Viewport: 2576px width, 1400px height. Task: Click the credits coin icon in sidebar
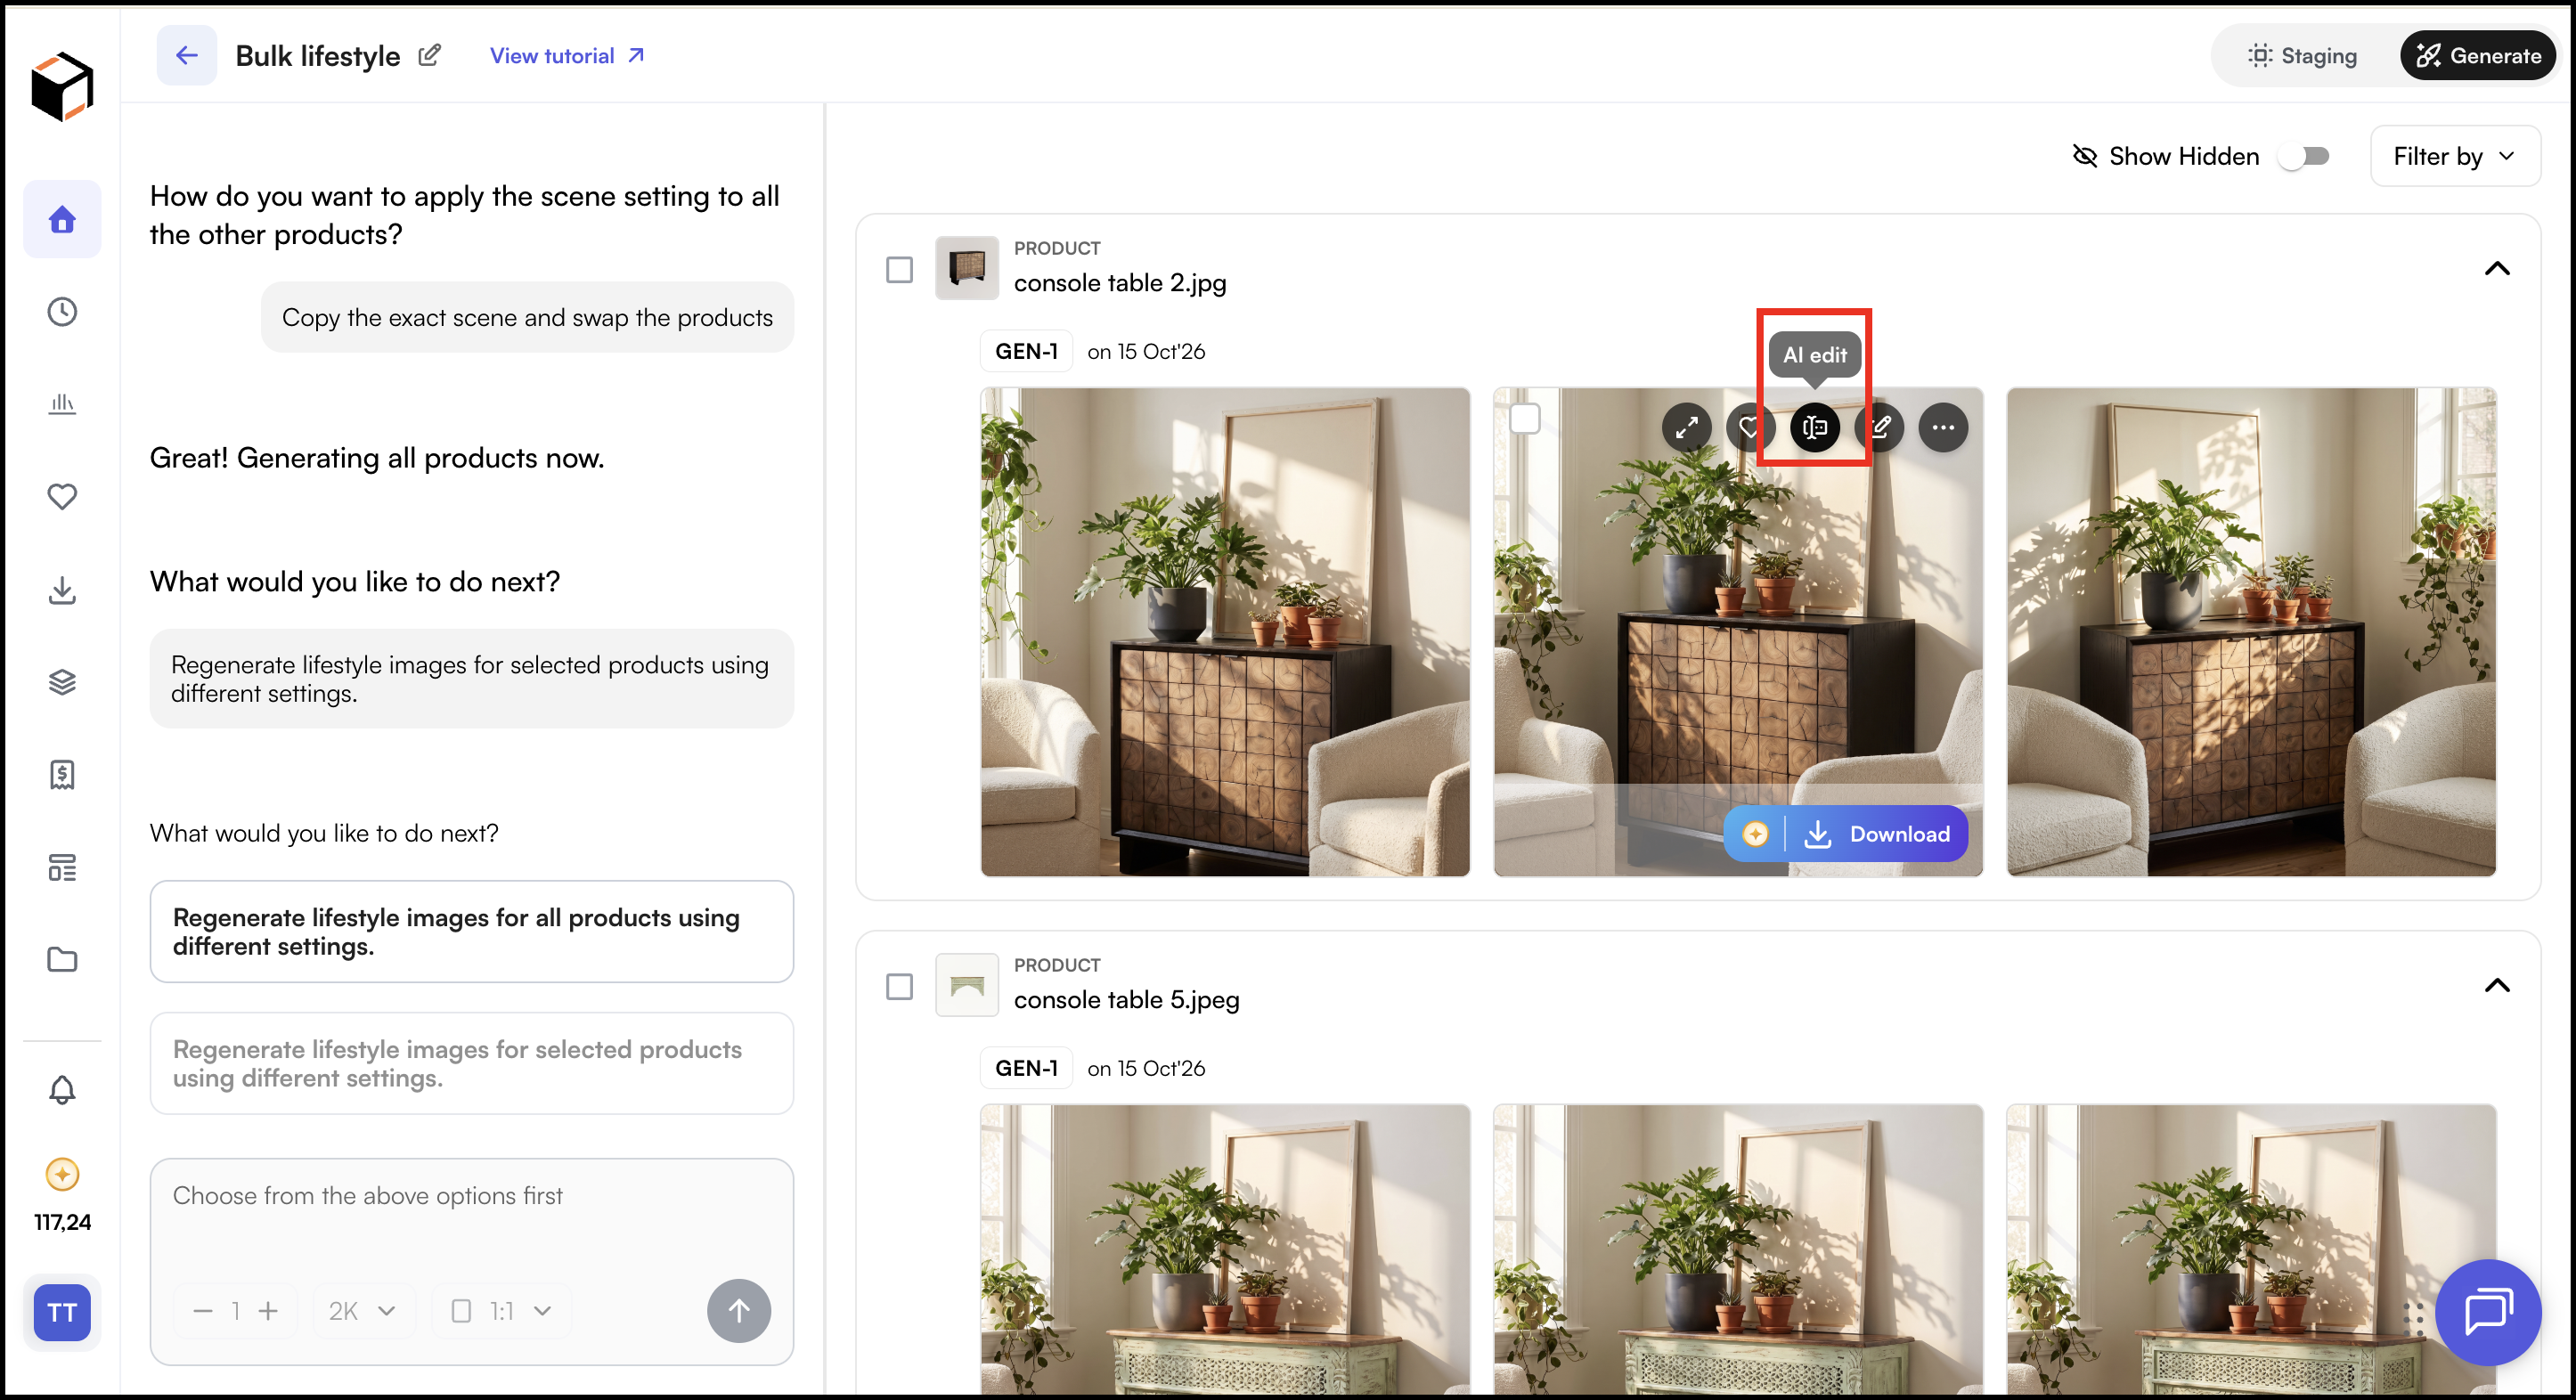pos(62,1174)
